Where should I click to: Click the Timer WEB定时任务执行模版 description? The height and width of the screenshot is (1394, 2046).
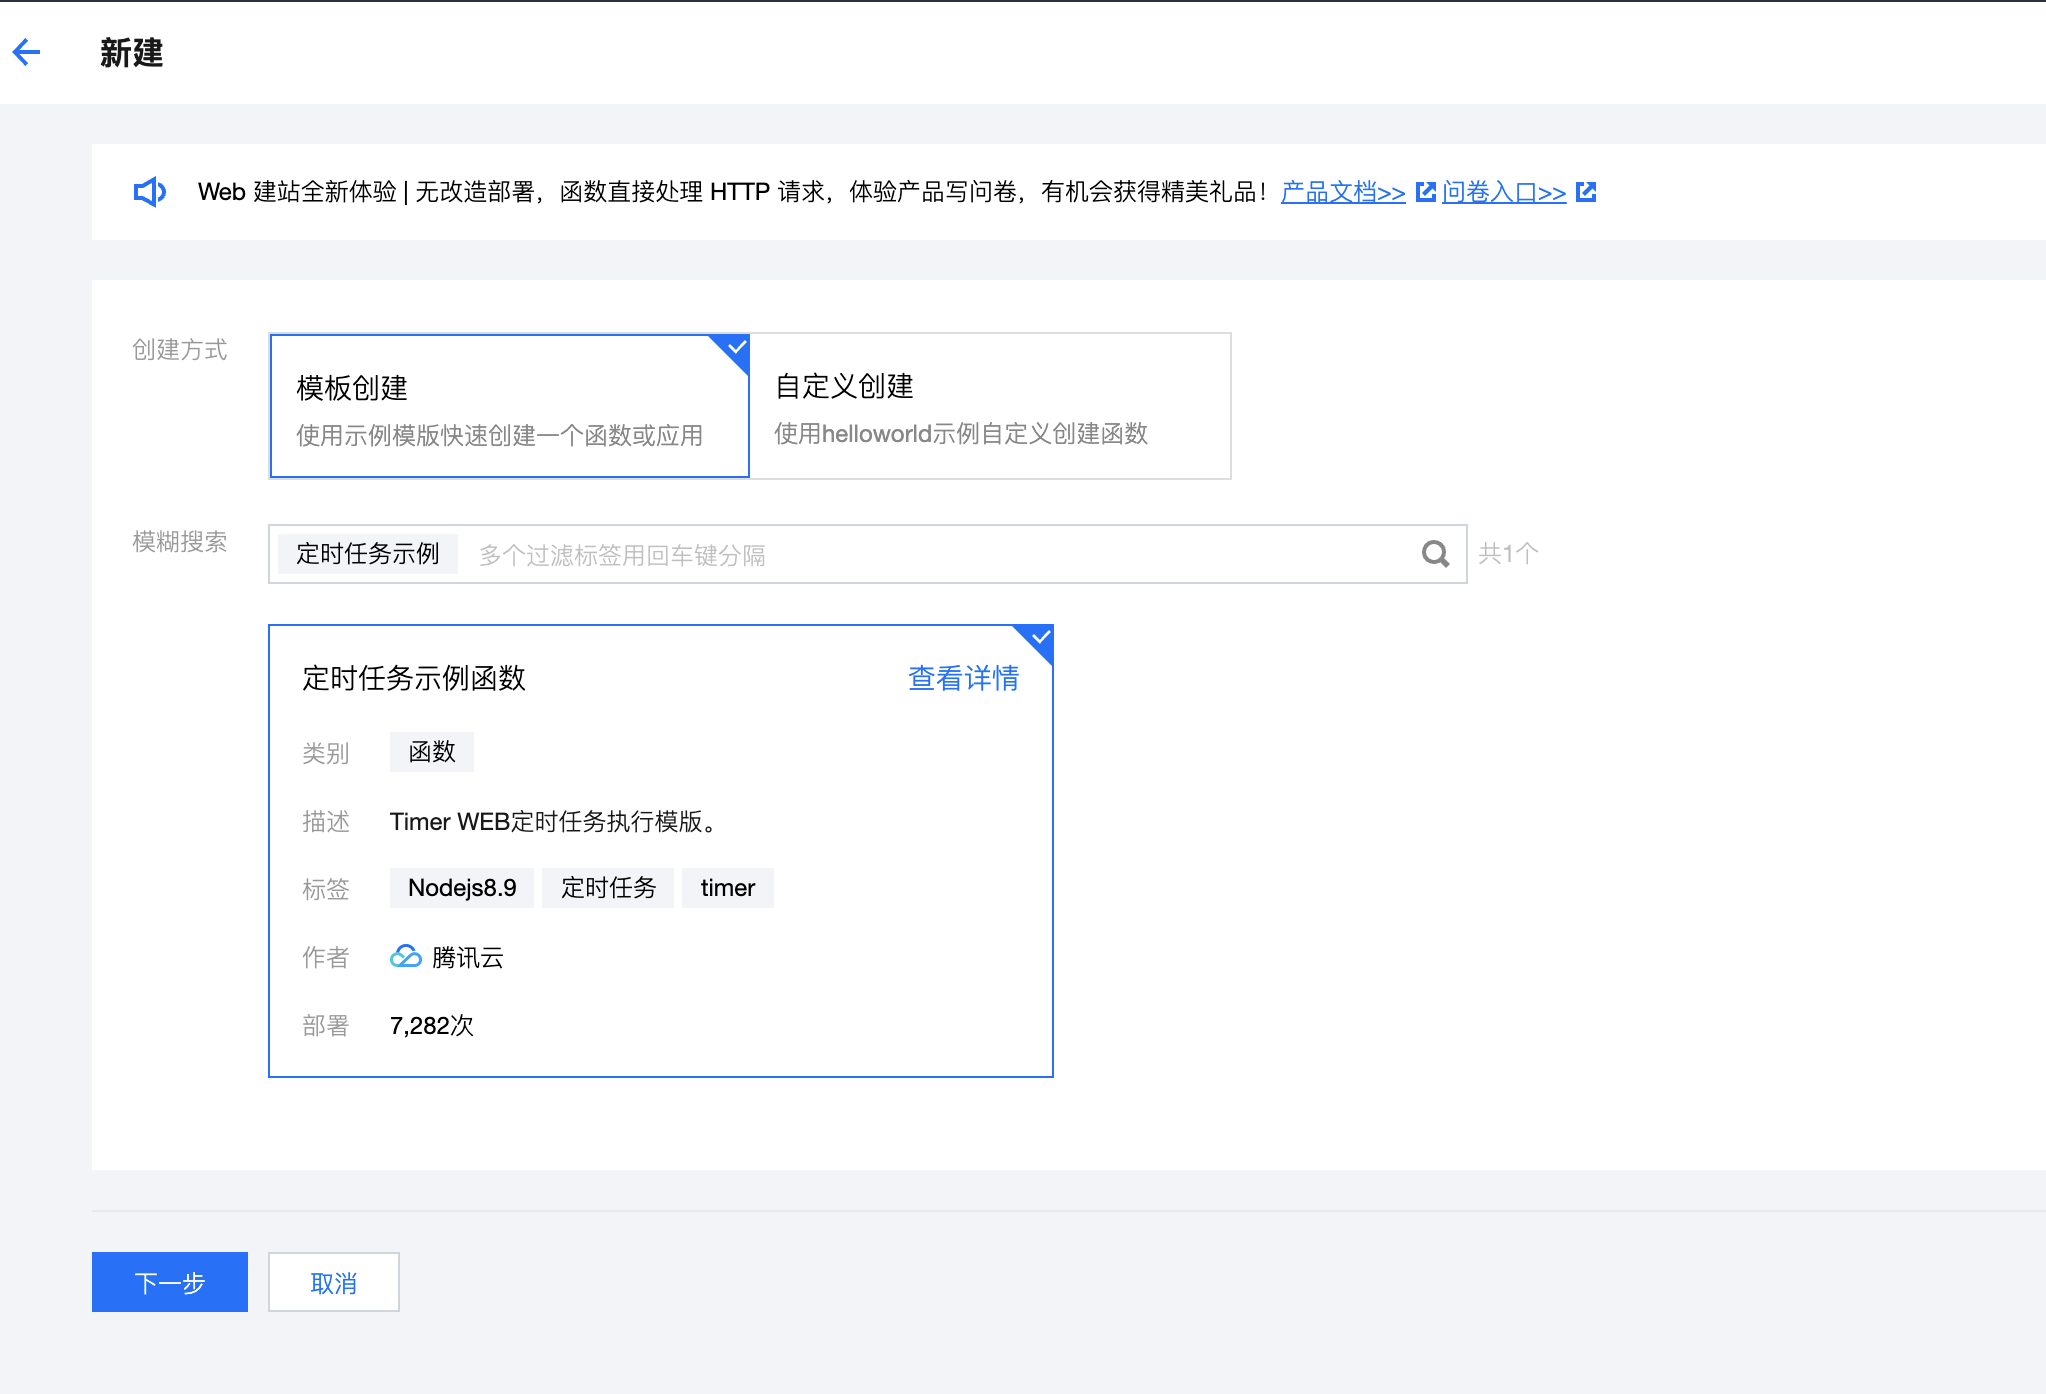click(554, 822)
